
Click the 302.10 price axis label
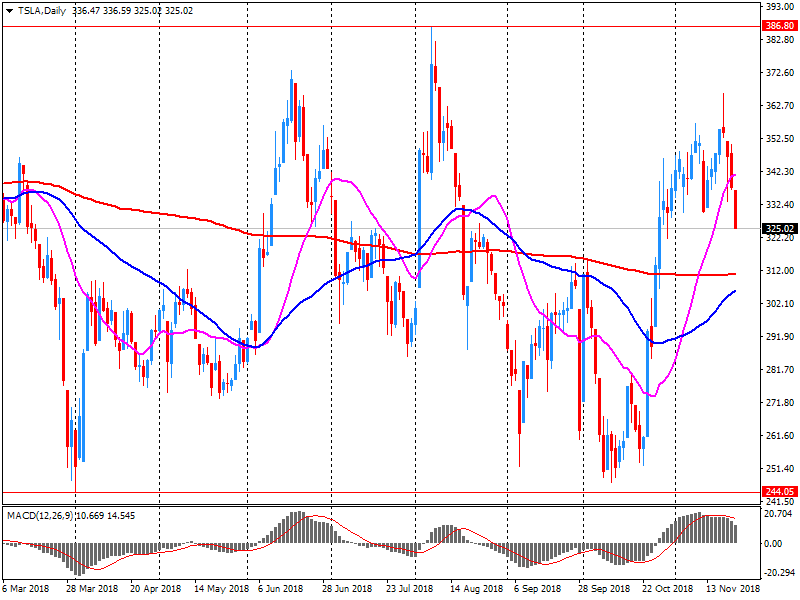(x=780, y=304)
